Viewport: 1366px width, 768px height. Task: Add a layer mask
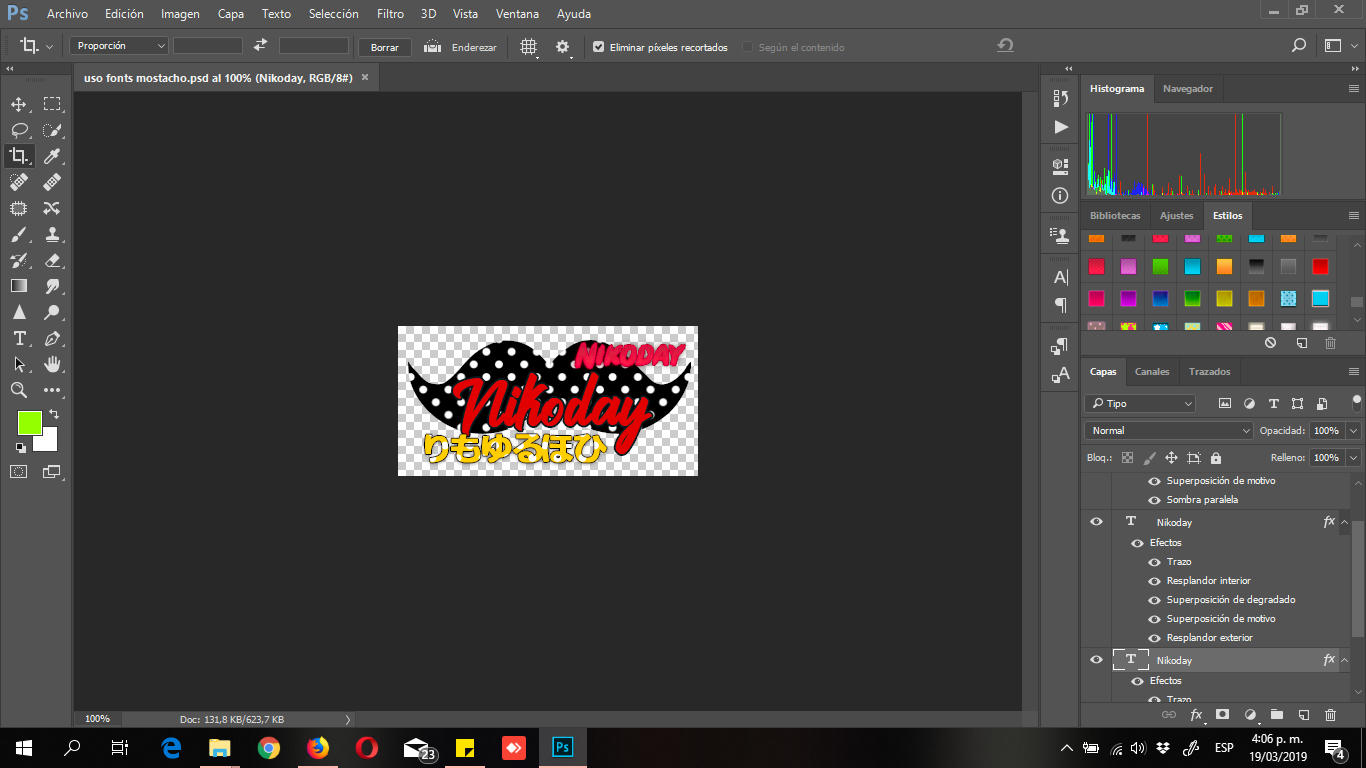pyautogui.click(x=1222, y=715)
